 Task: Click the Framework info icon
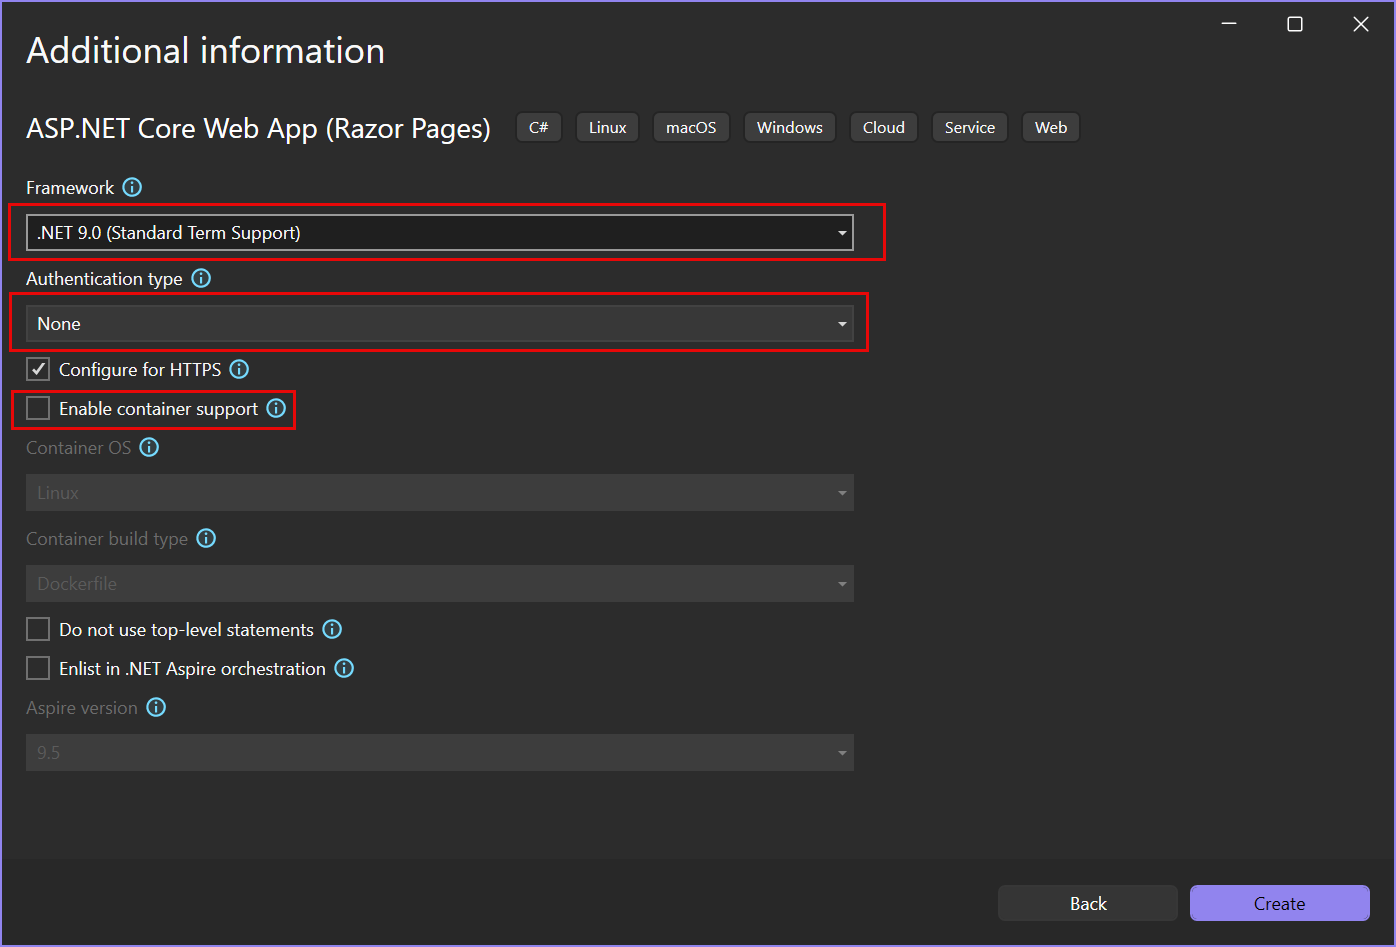[x=132, y=187]
